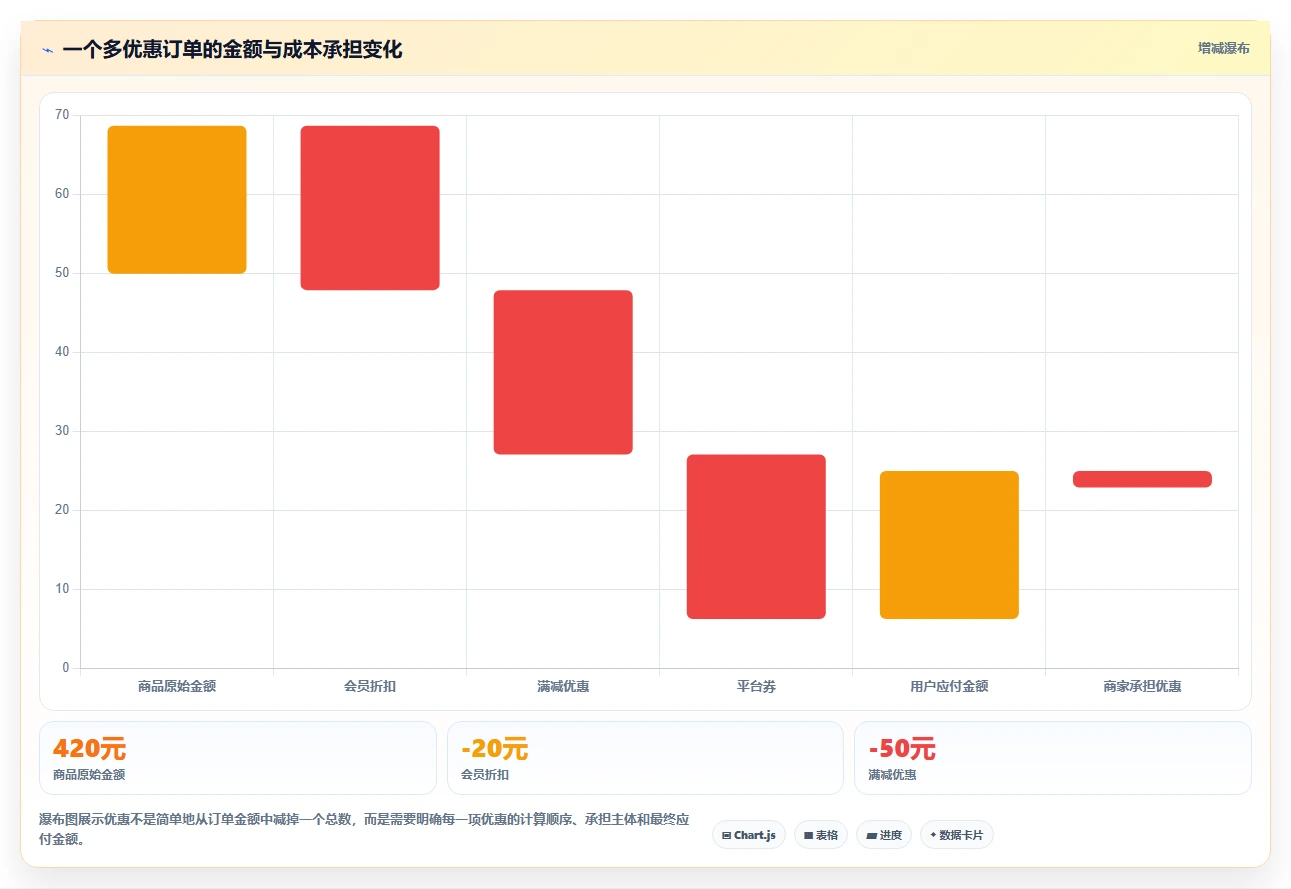
Task: Click the y-axis value 70
Action: (62, 115)
